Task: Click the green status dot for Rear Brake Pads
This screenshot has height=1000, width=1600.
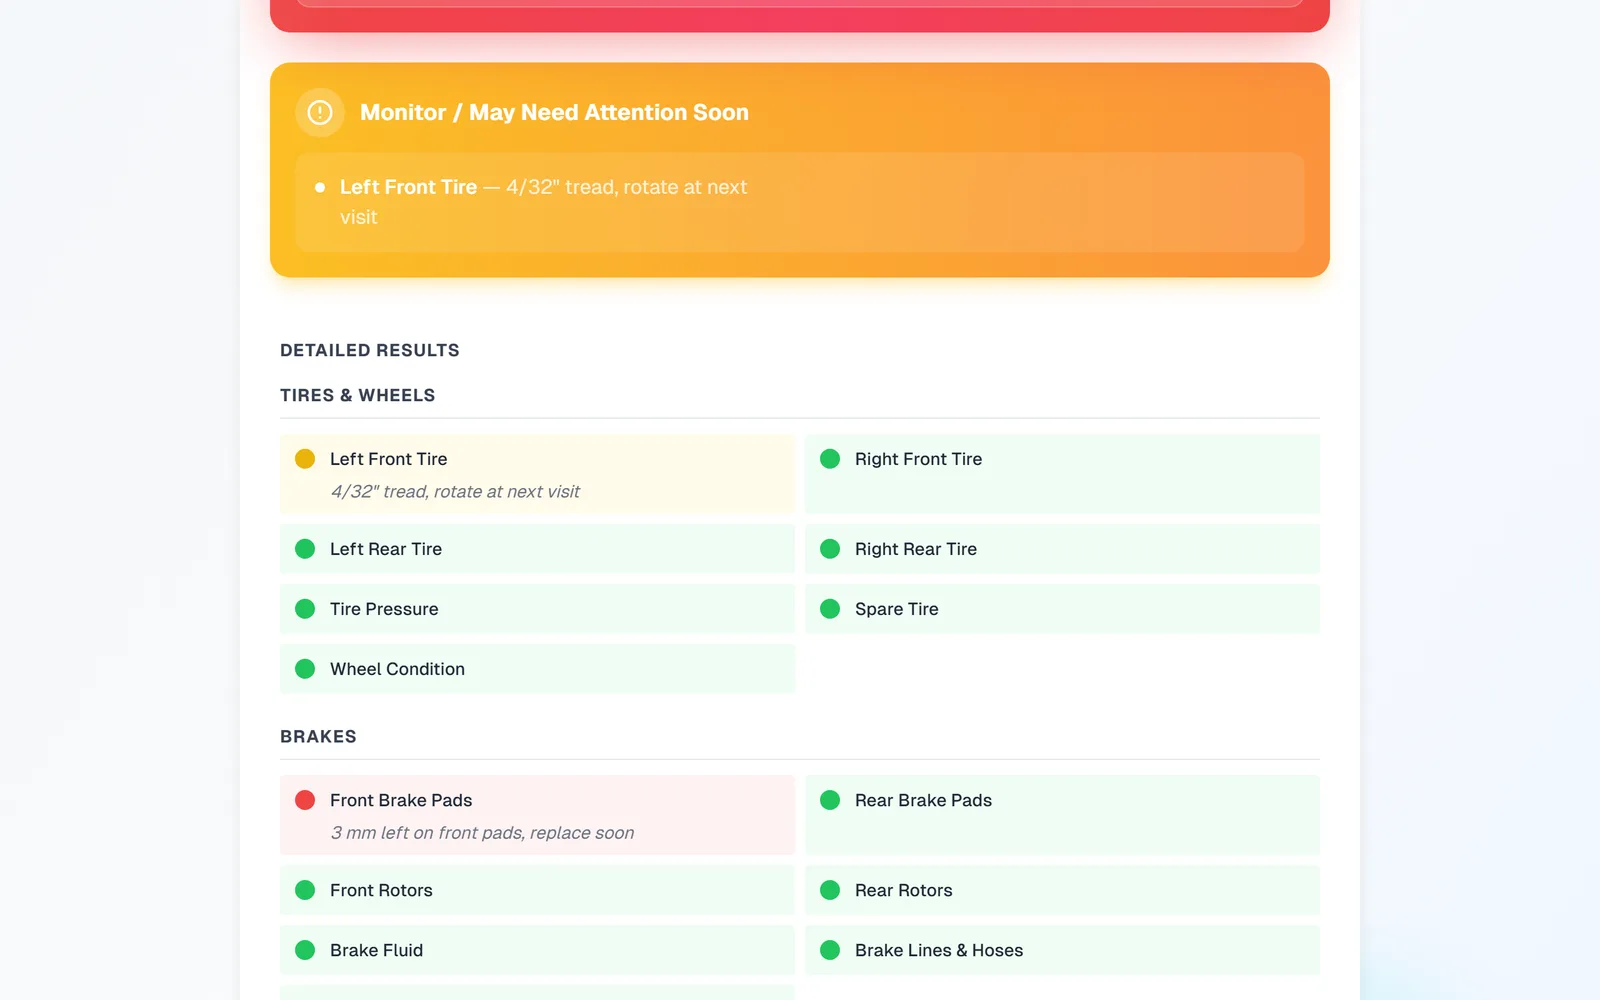Action: (x=830, y=800)
